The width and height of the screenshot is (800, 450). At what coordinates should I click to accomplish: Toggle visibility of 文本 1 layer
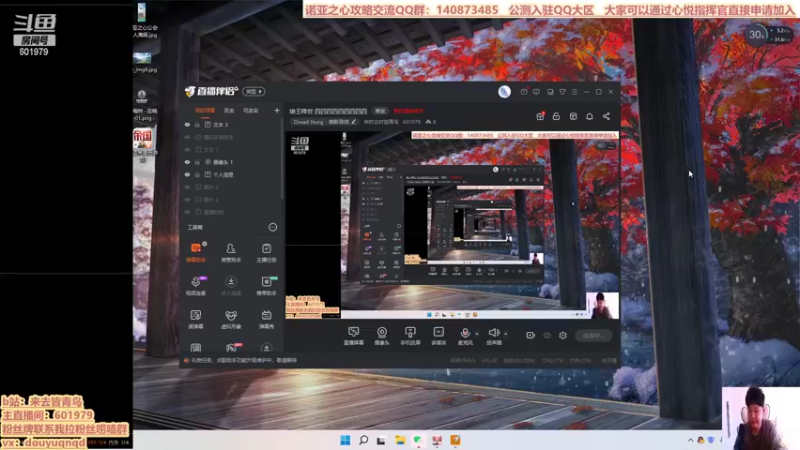pos(187,149)
